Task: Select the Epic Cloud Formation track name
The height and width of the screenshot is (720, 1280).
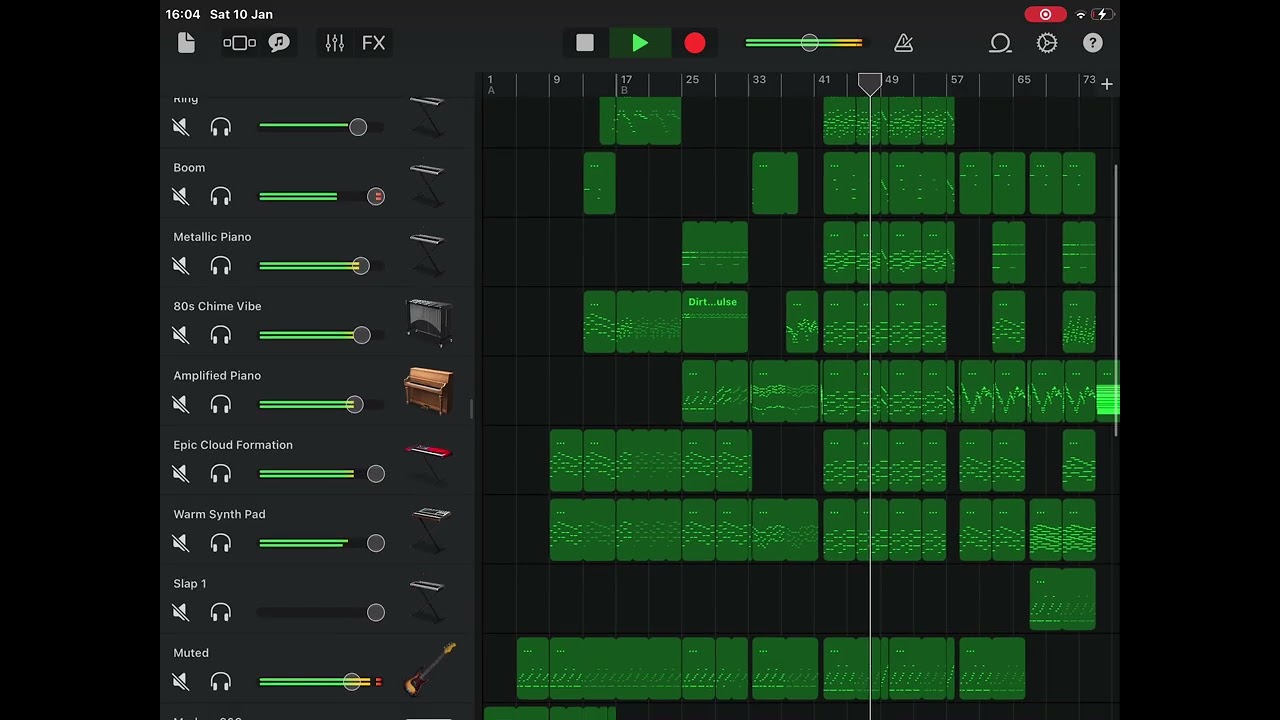Action: pos(233,445)
